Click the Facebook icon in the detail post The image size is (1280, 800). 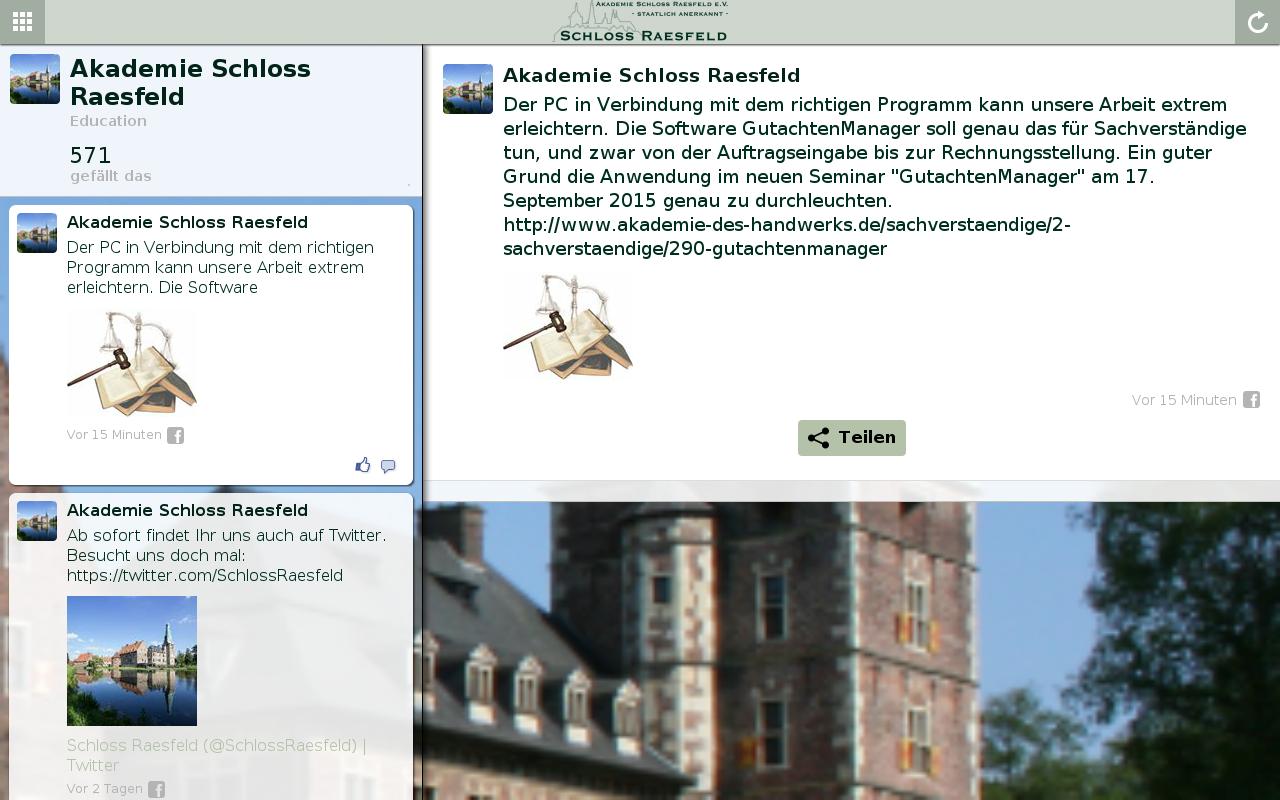[1251, 400]
